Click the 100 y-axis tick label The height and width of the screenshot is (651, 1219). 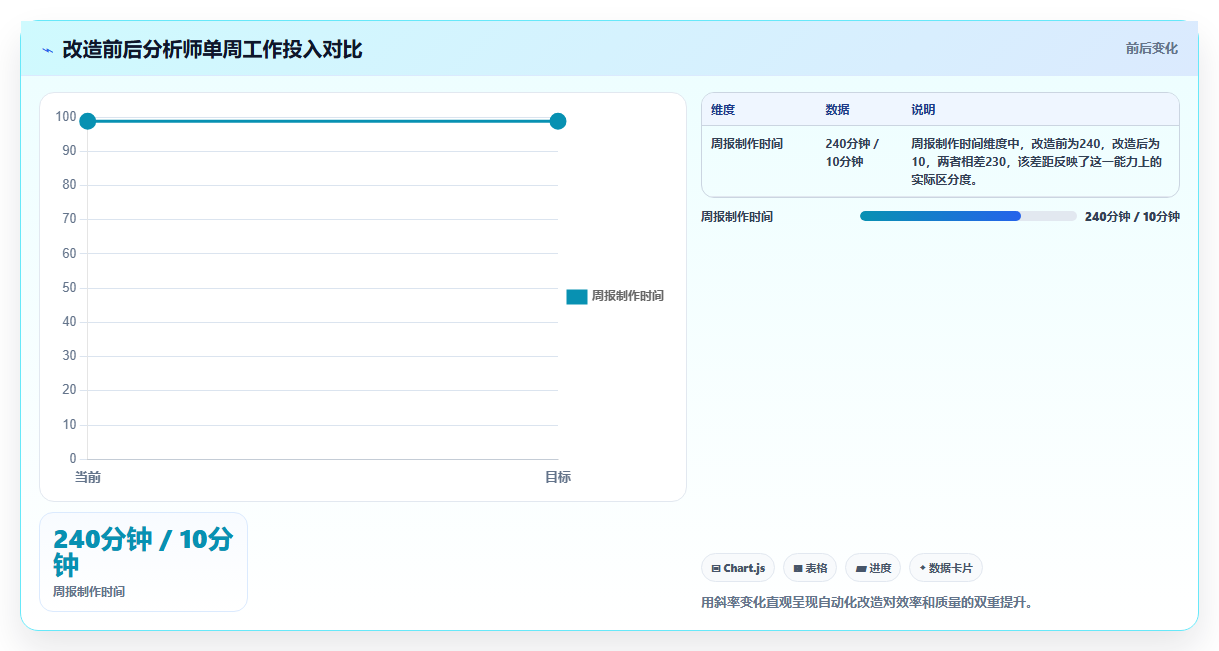66,117
